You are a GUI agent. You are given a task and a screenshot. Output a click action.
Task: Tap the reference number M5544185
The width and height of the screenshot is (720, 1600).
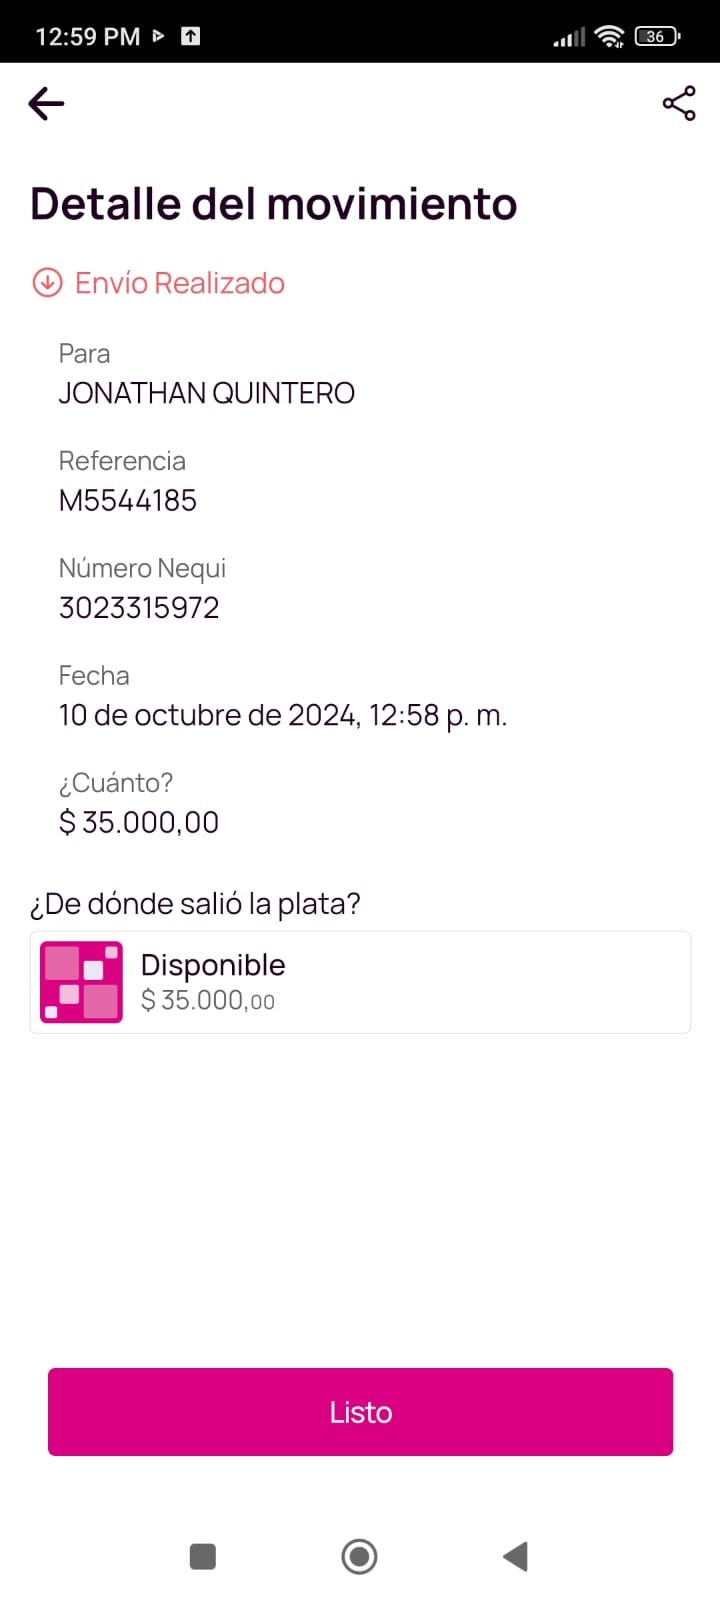tap(128, 500)
